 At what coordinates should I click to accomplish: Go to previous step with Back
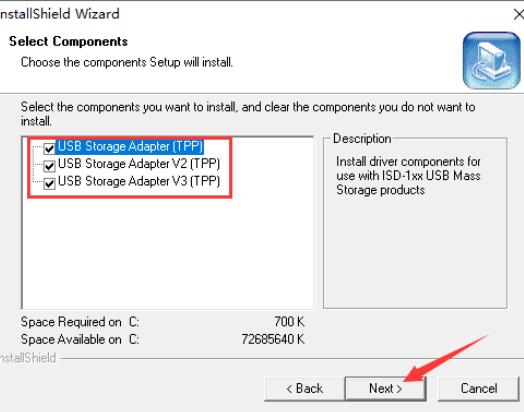(304, 389)
